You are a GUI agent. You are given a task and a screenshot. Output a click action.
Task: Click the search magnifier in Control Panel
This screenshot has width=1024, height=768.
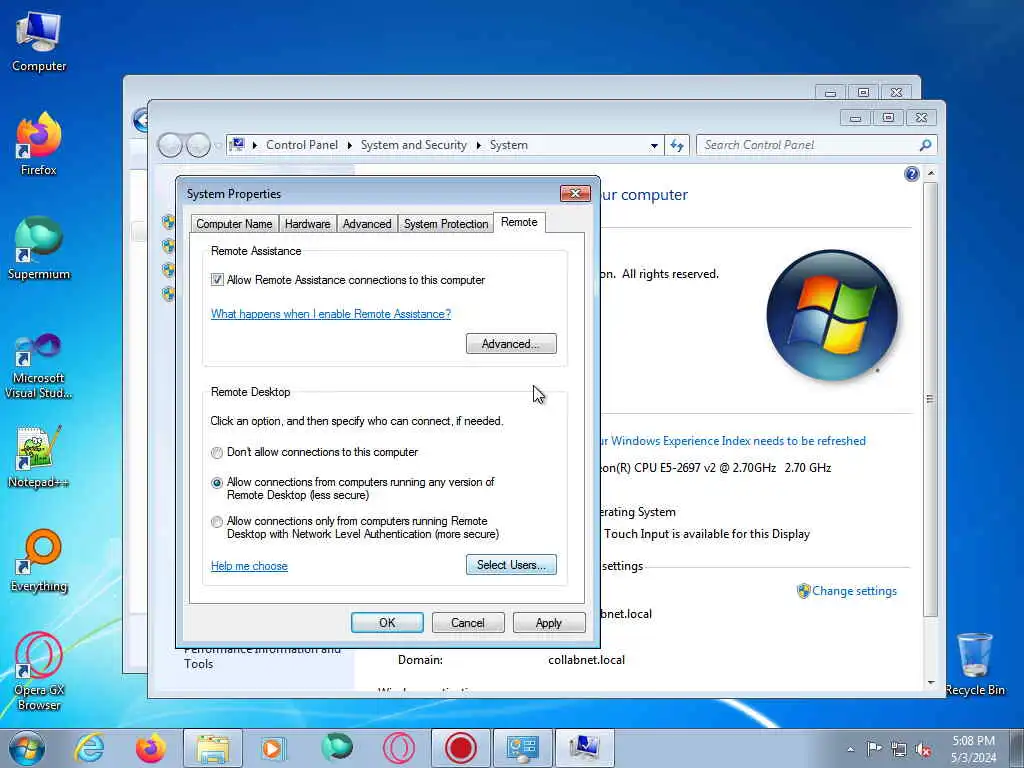(x=925, y=145)
